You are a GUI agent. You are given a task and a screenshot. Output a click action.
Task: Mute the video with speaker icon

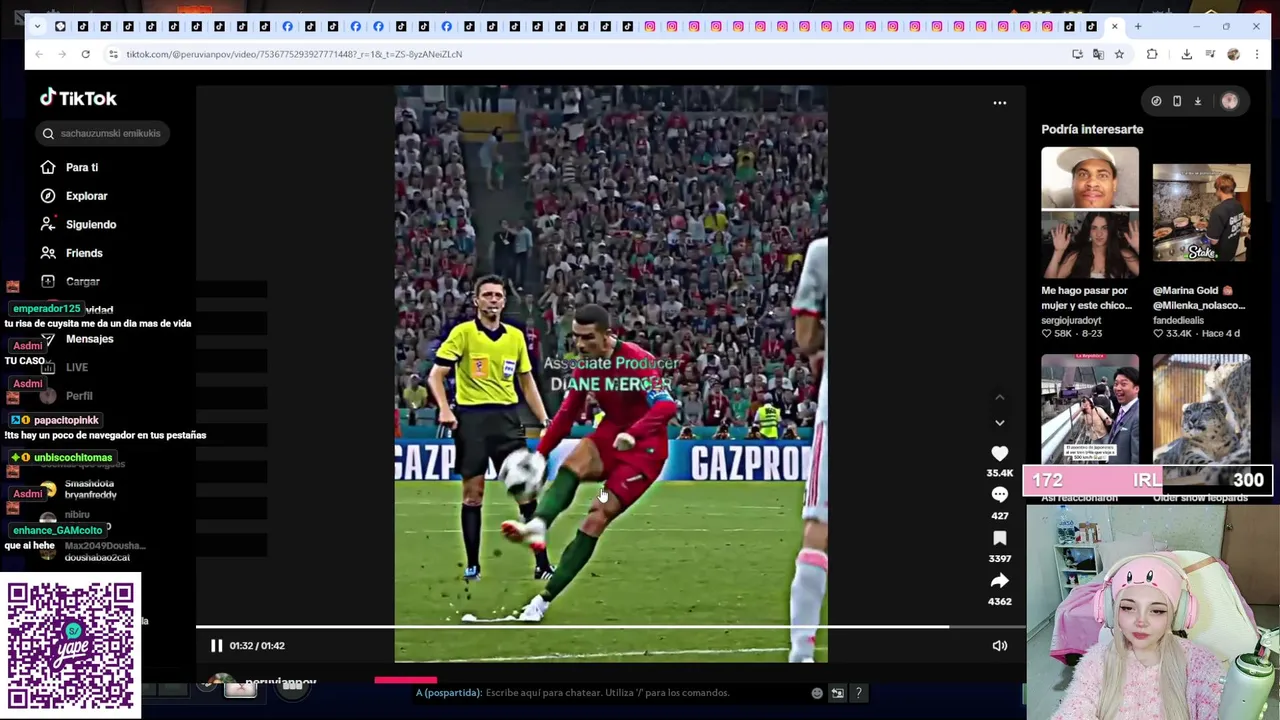(x=999, y=646)
